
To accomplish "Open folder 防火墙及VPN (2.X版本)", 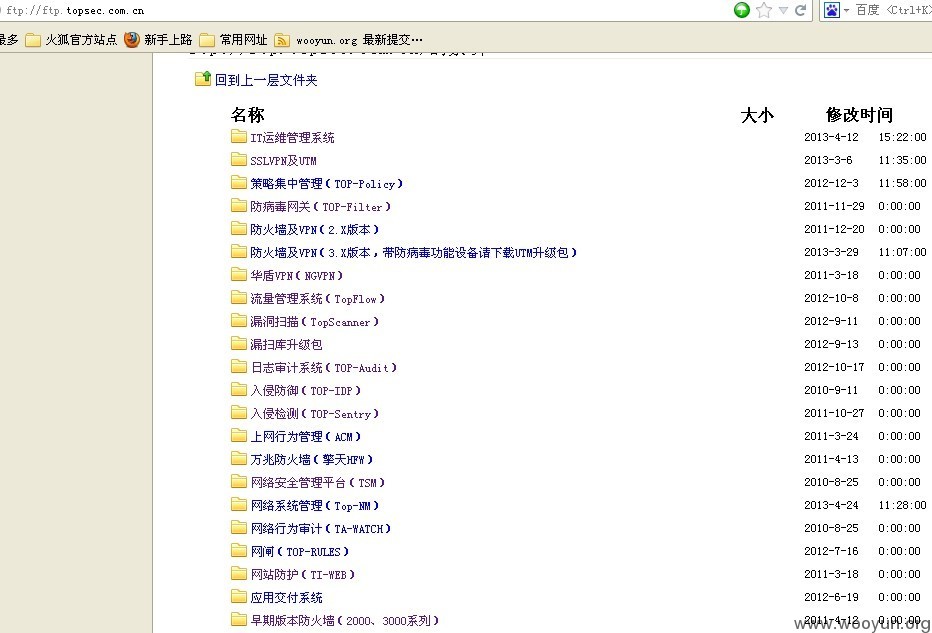I will (x=314, y=230).
